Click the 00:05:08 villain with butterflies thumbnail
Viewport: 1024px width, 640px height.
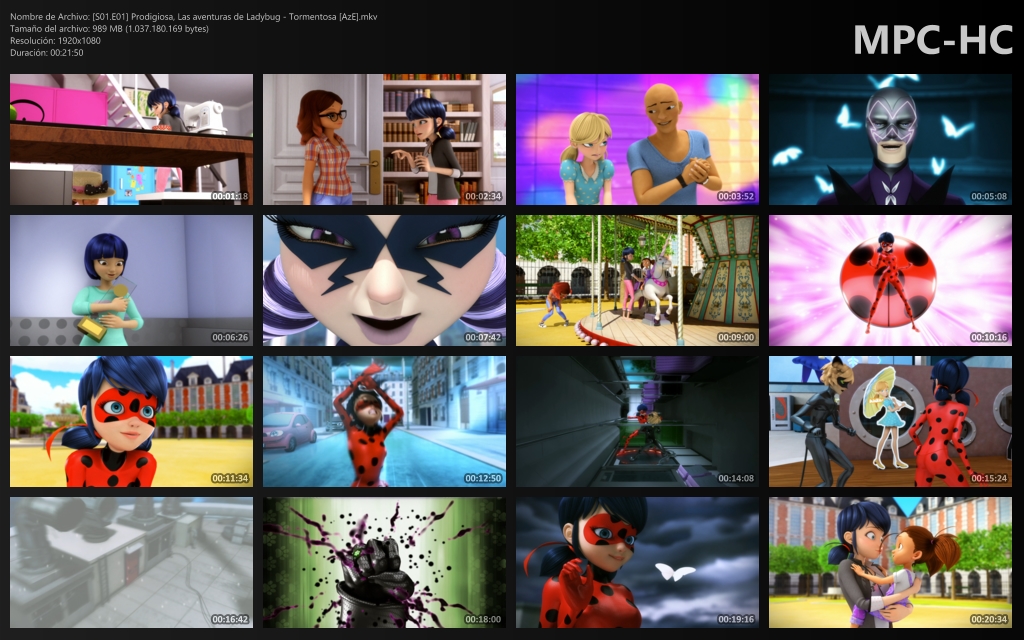click(890, 139)
